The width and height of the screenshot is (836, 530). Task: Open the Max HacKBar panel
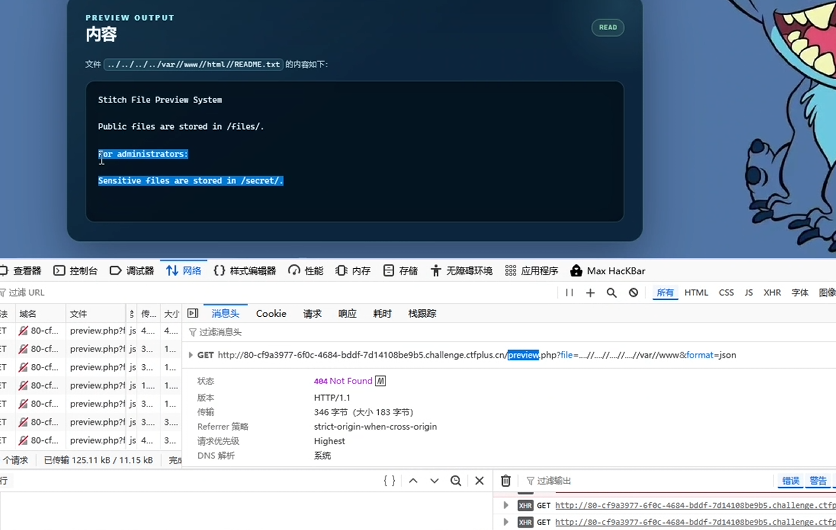607,271
